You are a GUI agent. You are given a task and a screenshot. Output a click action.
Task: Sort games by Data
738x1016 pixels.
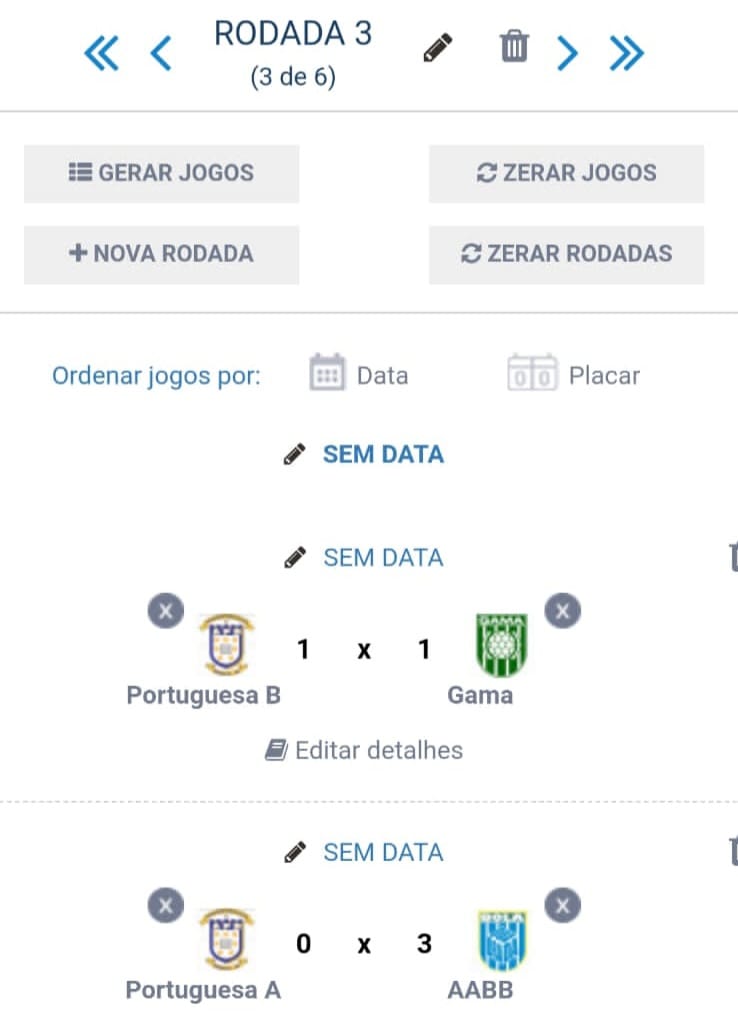[359, 375]
